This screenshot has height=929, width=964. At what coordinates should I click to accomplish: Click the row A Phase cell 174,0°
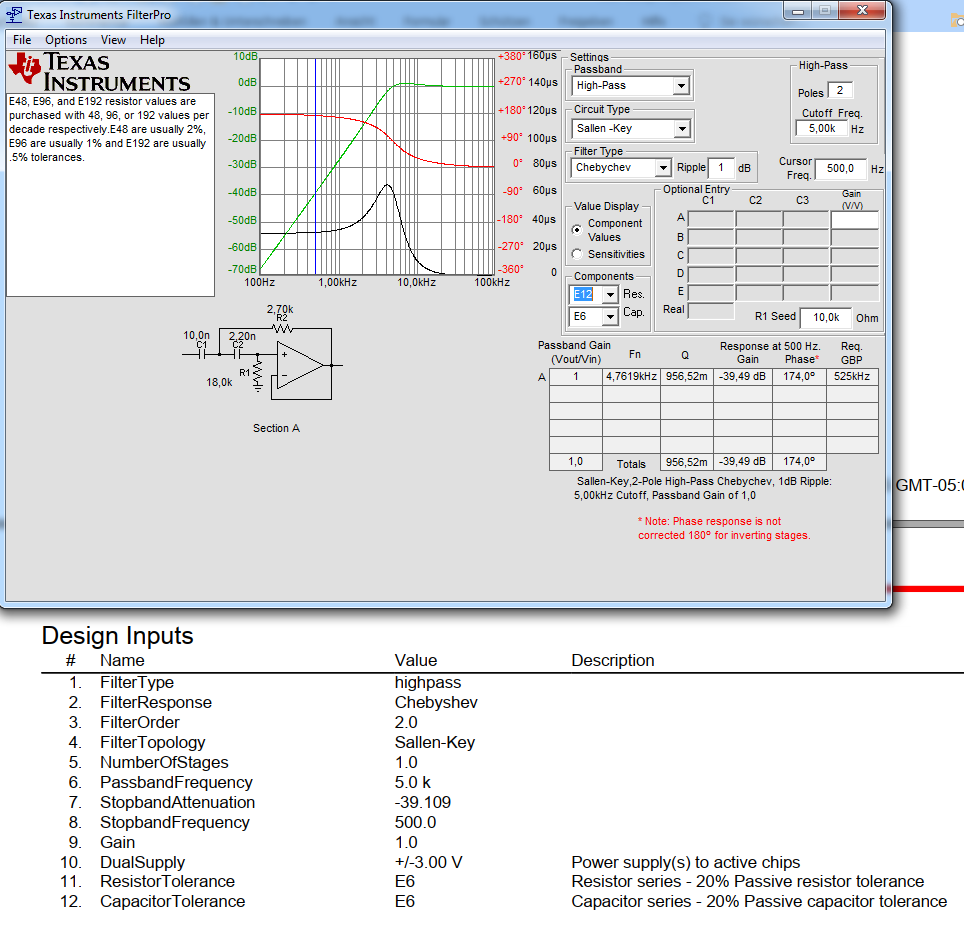point(799,376)
